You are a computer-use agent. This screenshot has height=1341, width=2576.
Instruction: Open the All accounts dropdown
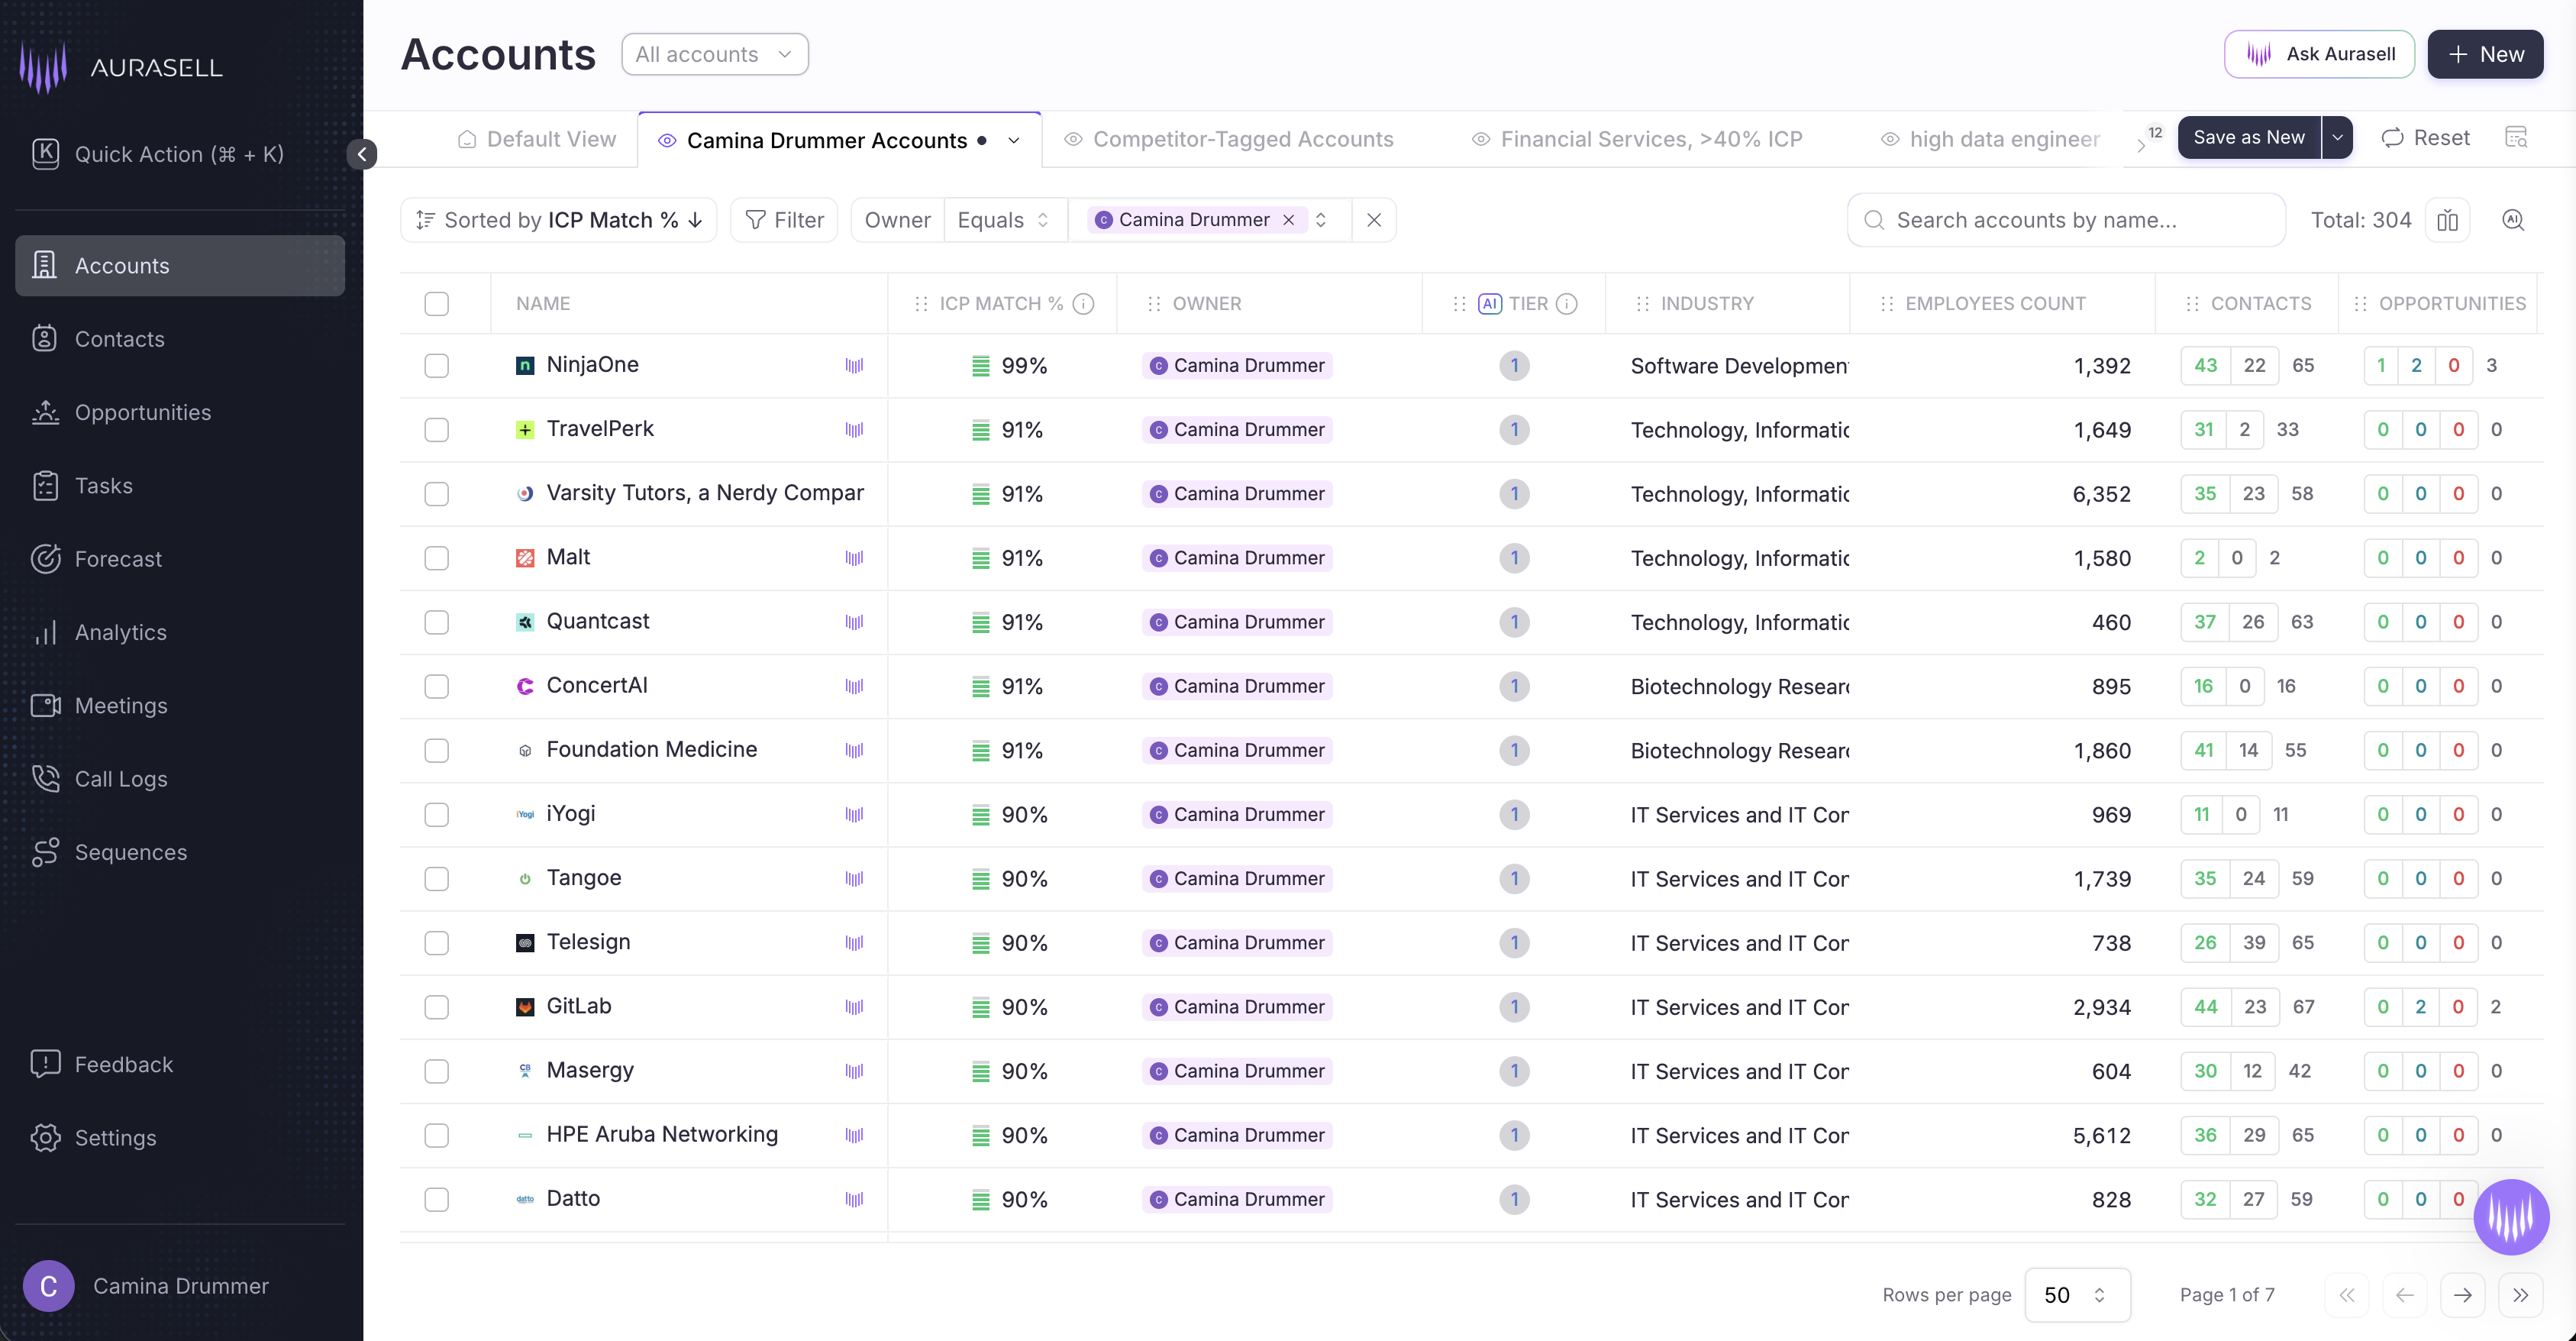(714, 54)
